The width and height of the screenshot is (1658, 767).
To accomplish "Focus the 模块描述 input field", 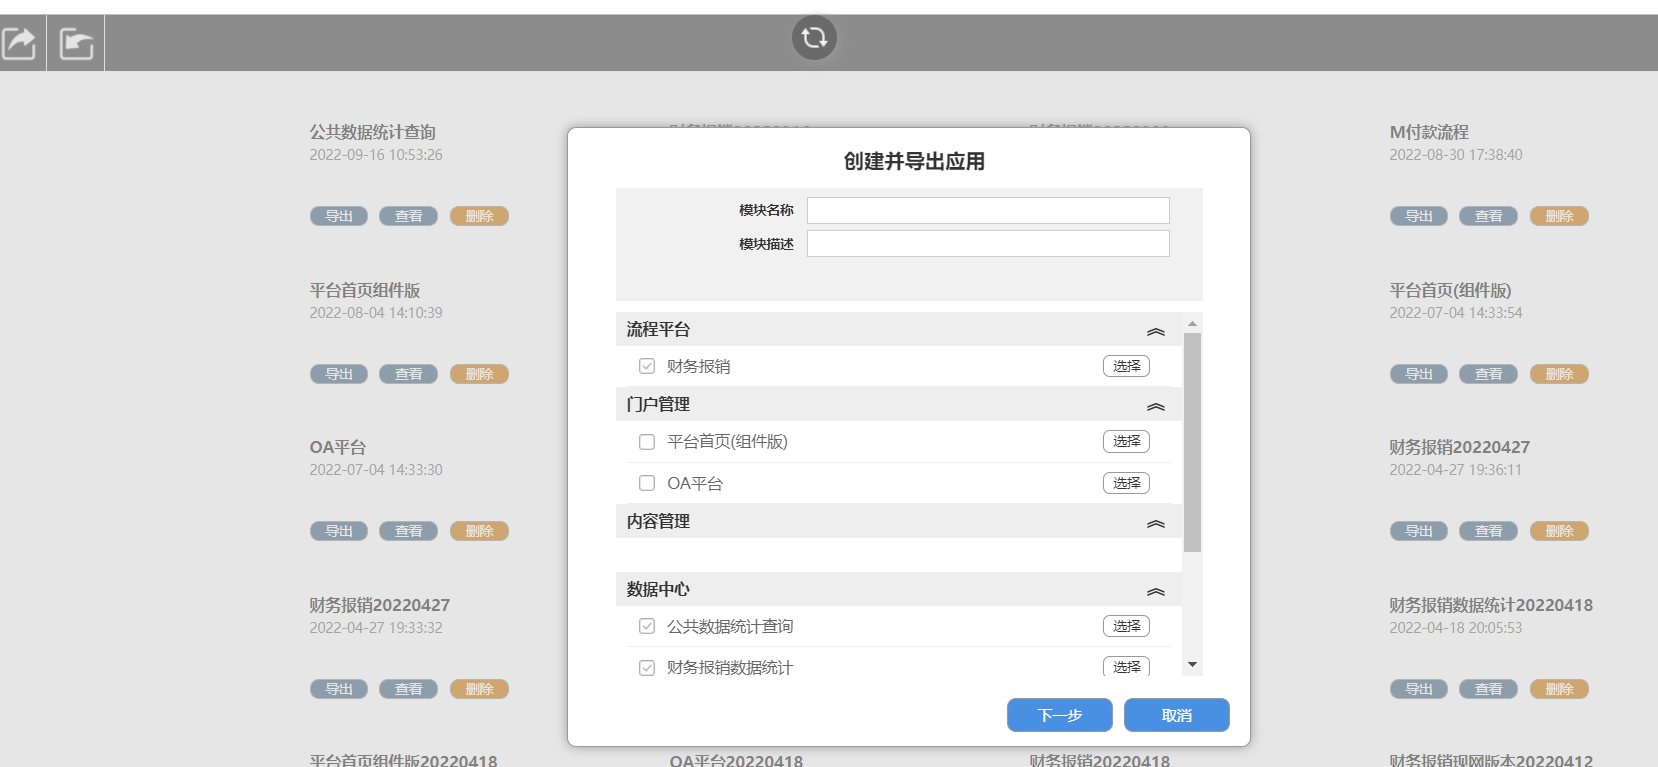I will (x=988, y=244).
